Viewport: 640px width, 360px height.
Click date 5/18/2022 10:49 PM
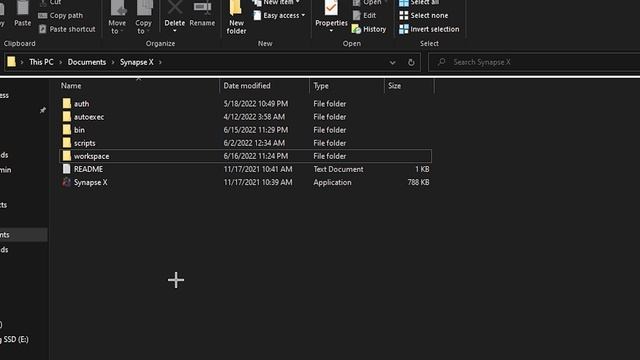pyautogui.click(x=256, y=104)
